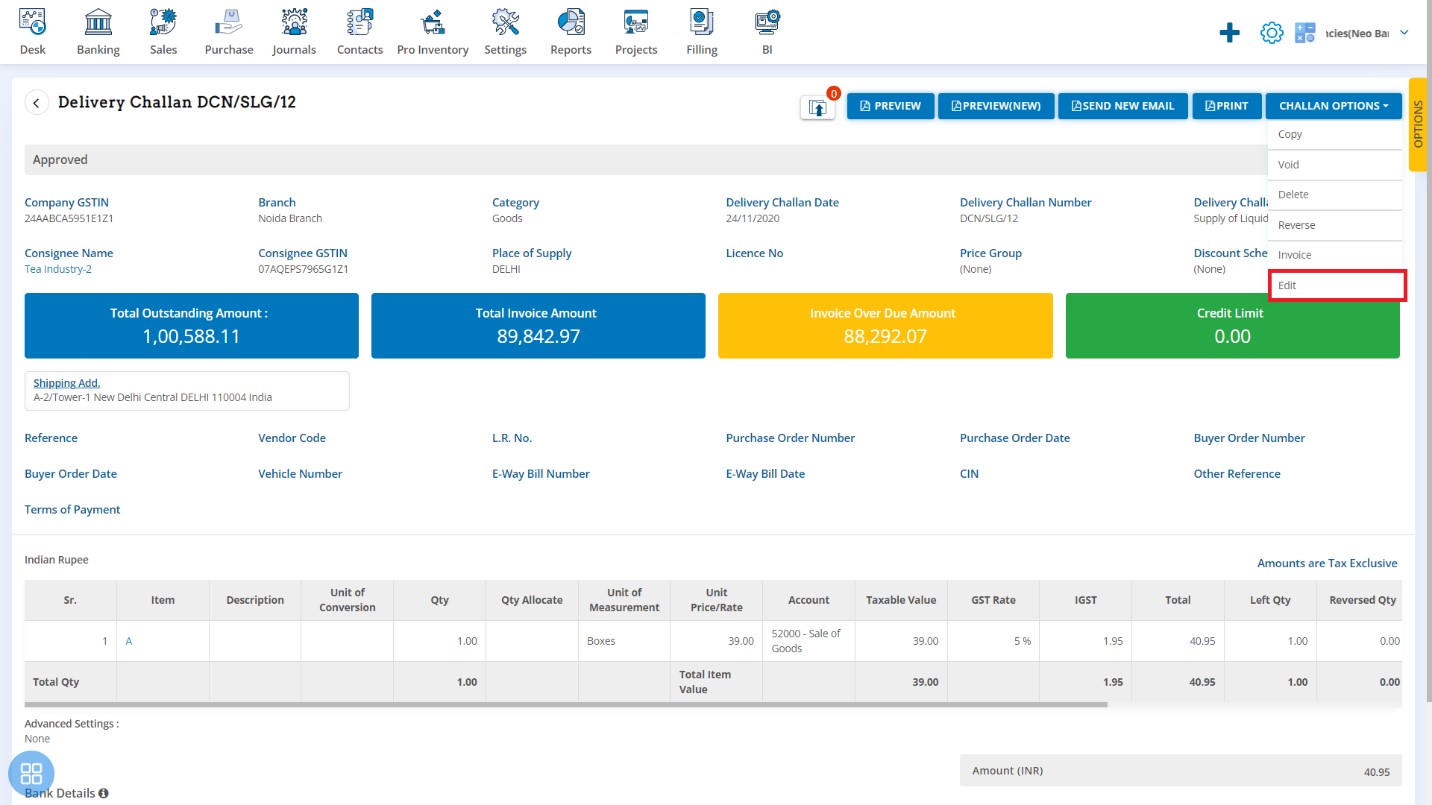Open the Sales module icon
The width and height of the screenshot is (1432, 805).
coord(163,21)
